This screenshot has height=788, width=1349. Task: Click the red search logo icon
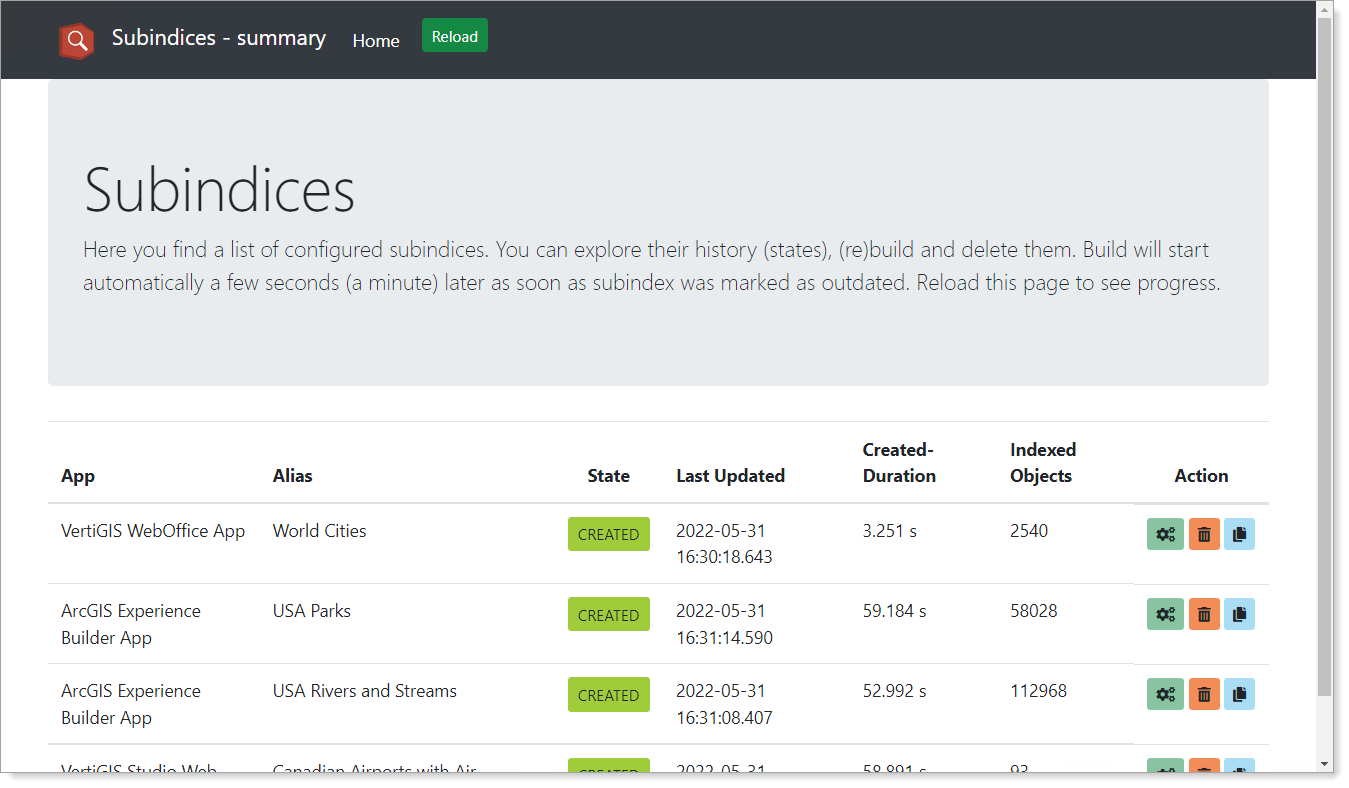76,41
